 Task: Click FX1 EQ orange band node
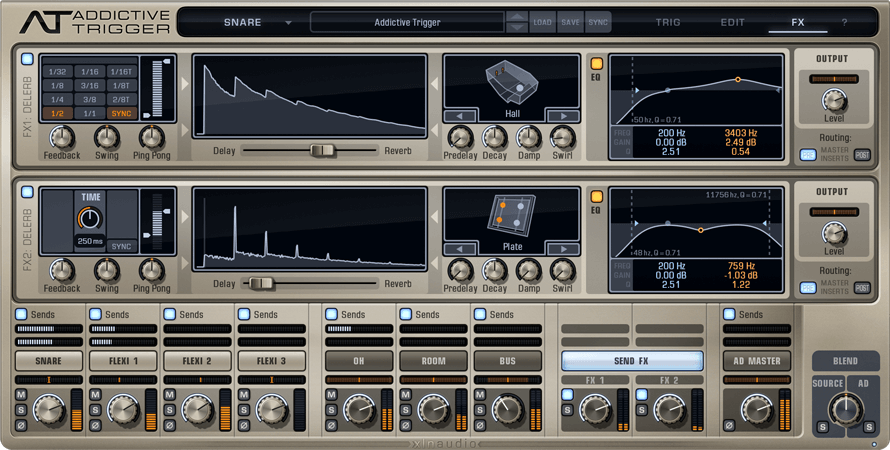pyautogui.click(x=738, y=79)
